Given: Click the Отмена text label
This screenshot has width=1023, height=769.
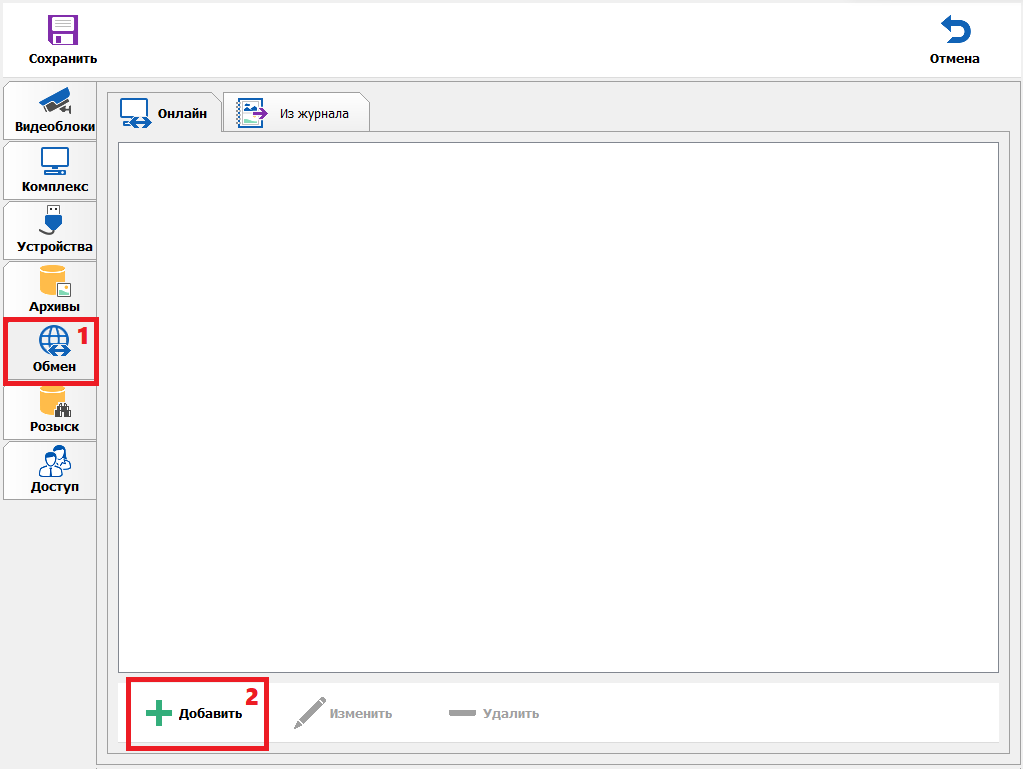Looking at the screenshot, I should click(x=955, y=59).
